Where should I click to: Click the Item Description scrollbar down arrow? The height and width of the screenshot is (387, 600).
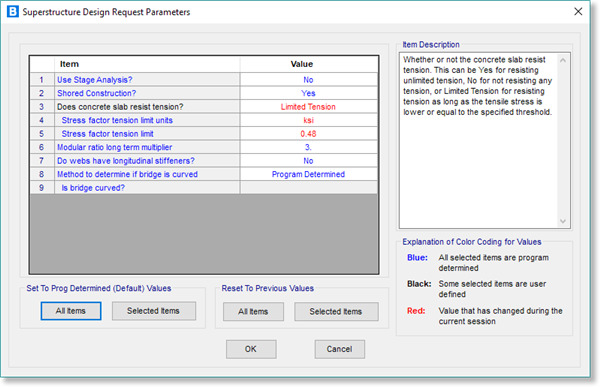[562, 221]
